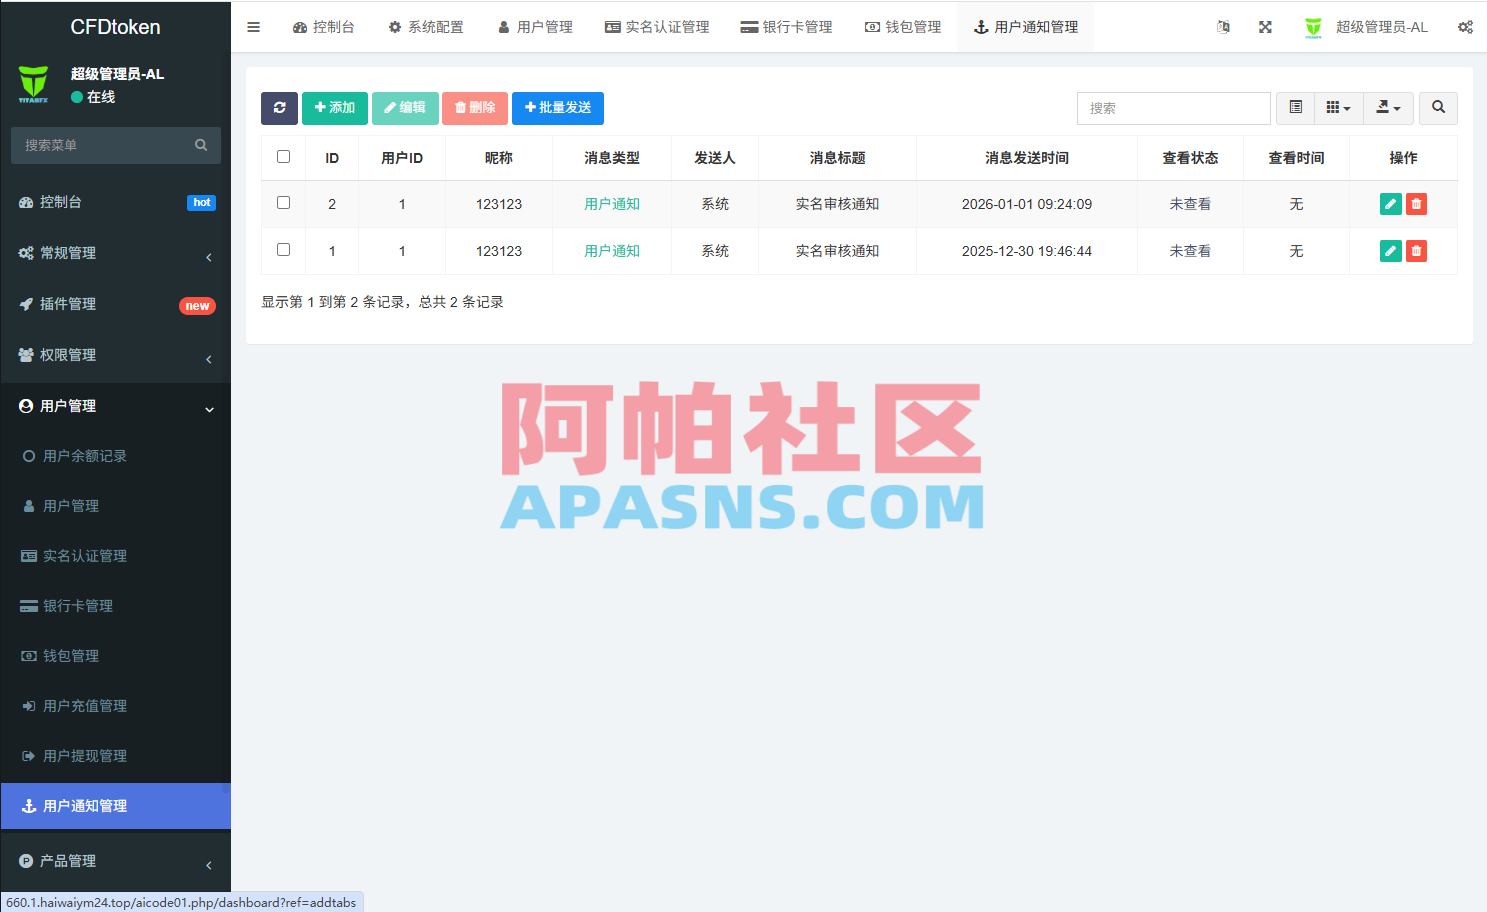Viewport: 1487px width, 912px height.
Task: Sort by the 消息发送时间 column header
Action: coord(1027,158)
